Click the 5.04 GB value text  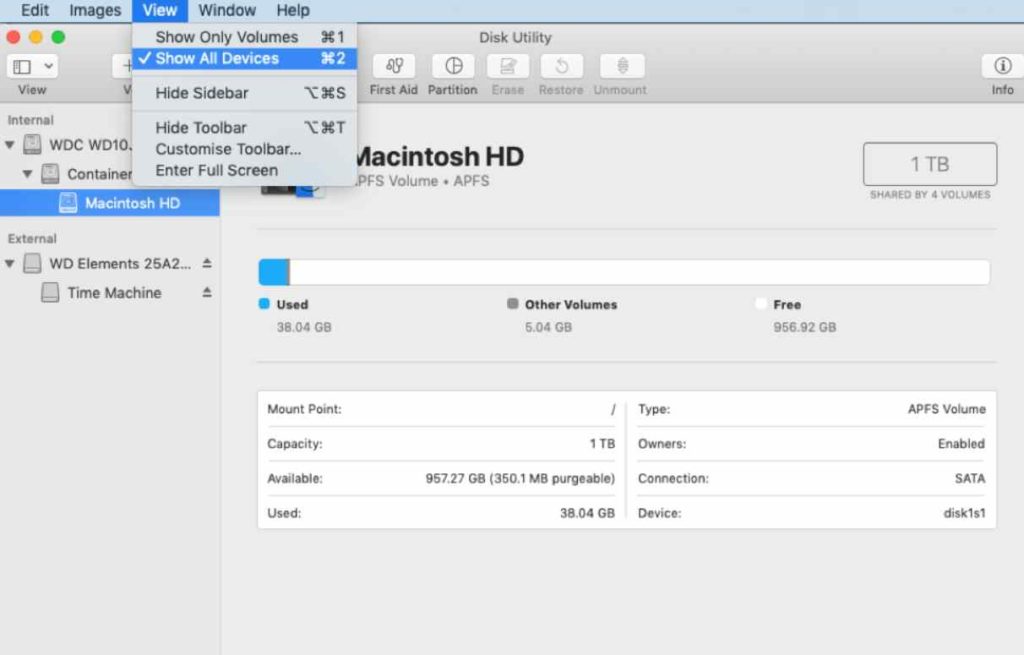548,327
